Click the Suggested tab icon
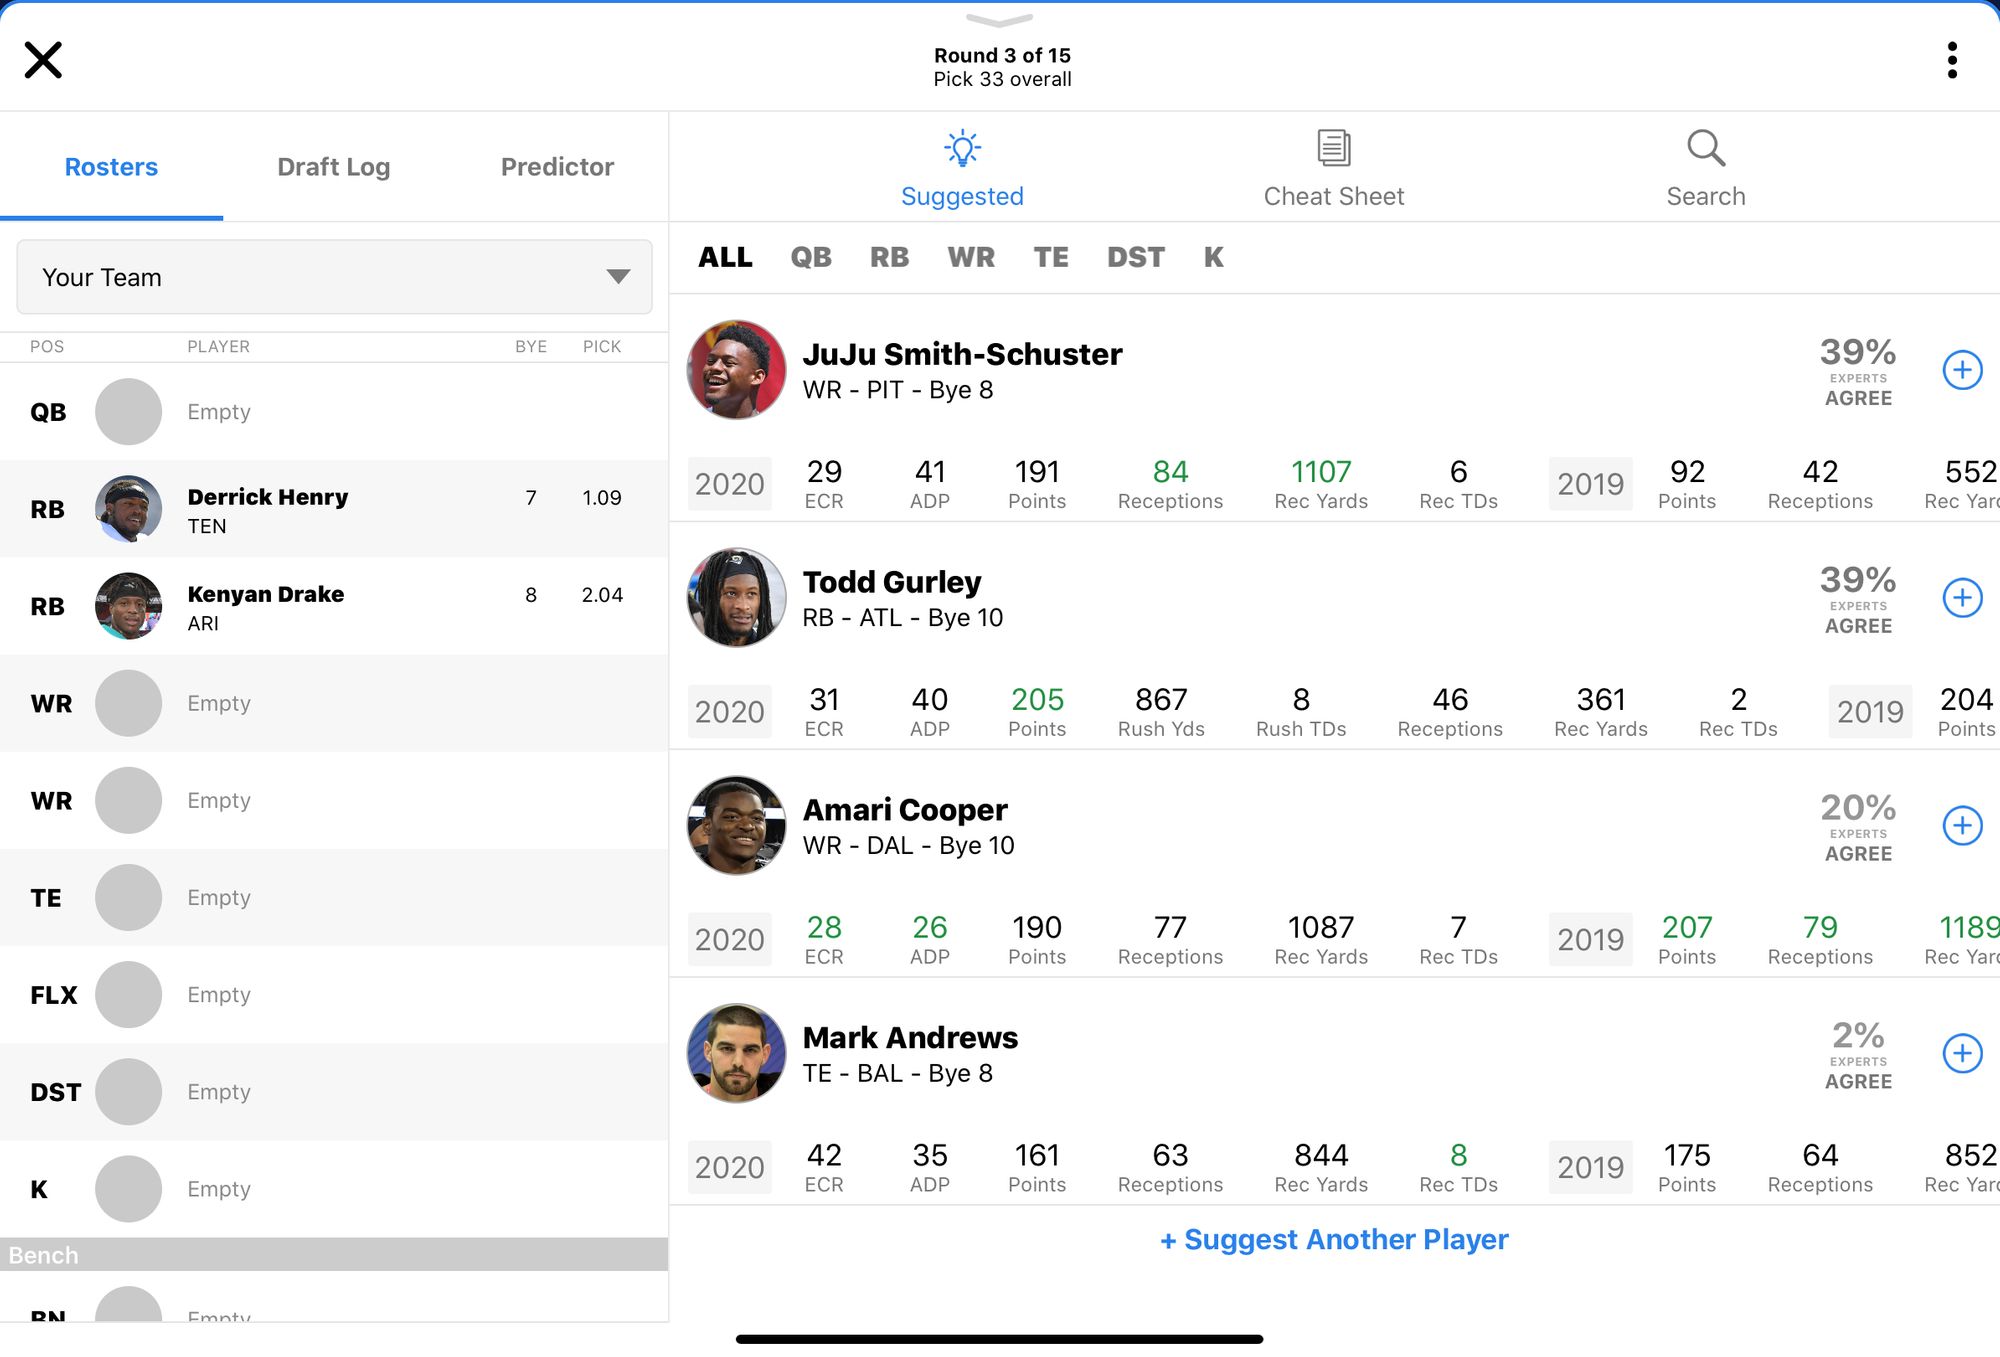The width and height of the screenshot is (2000, 1357). pos(963,147)
